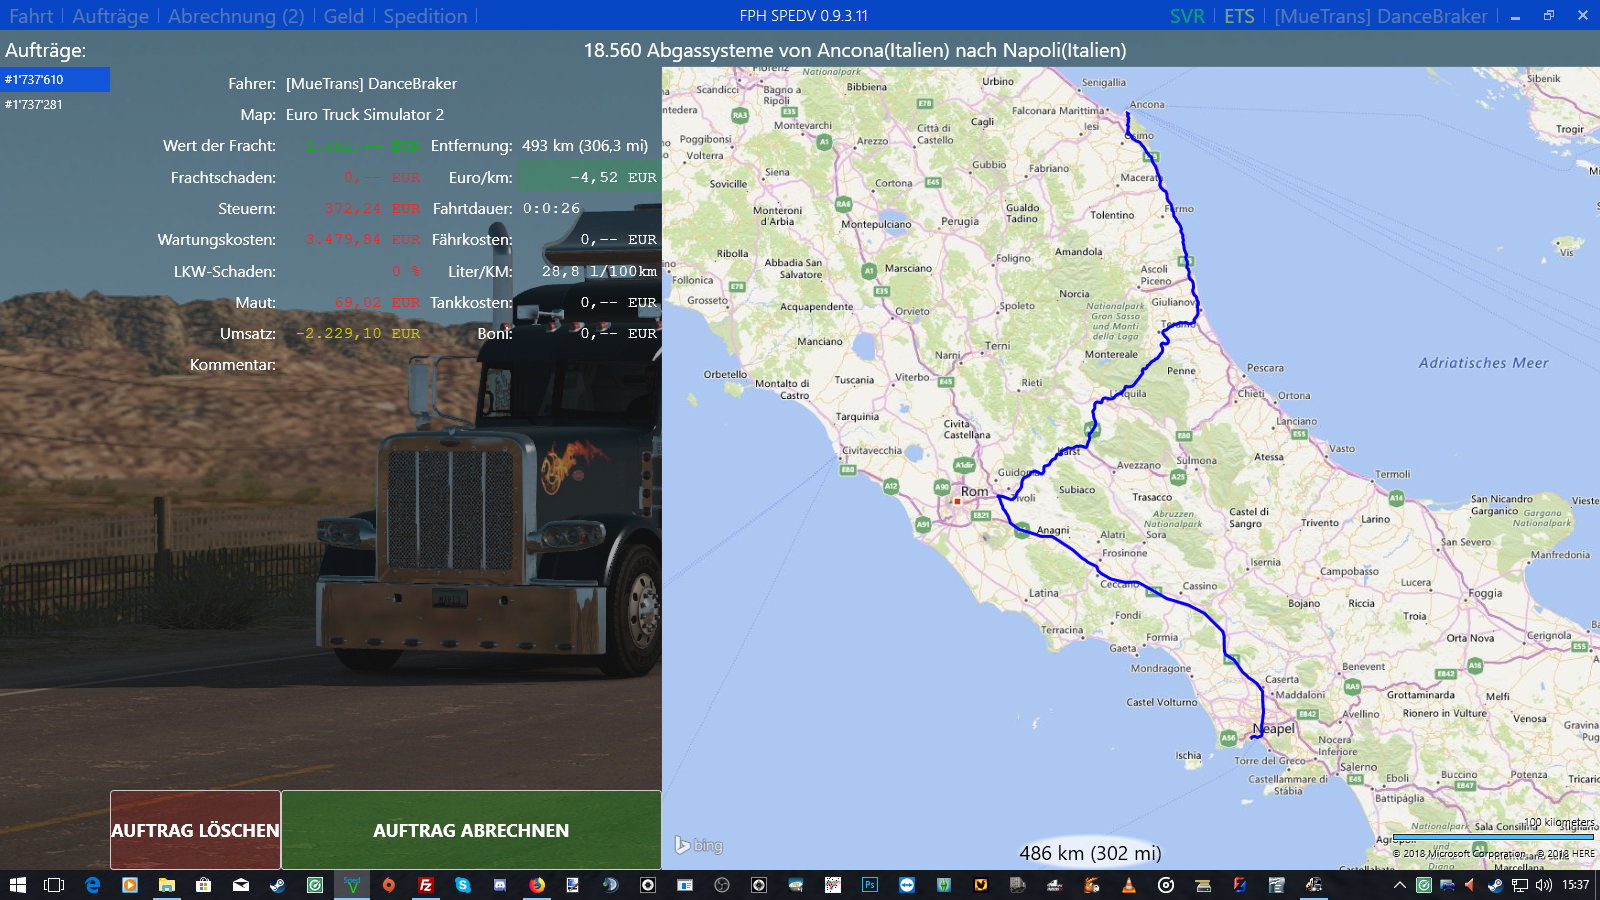This screenshot has height=900, width=1600.
Task: Click Perugia label on the map
Action: pyautogui.click(x=960, y=221)
